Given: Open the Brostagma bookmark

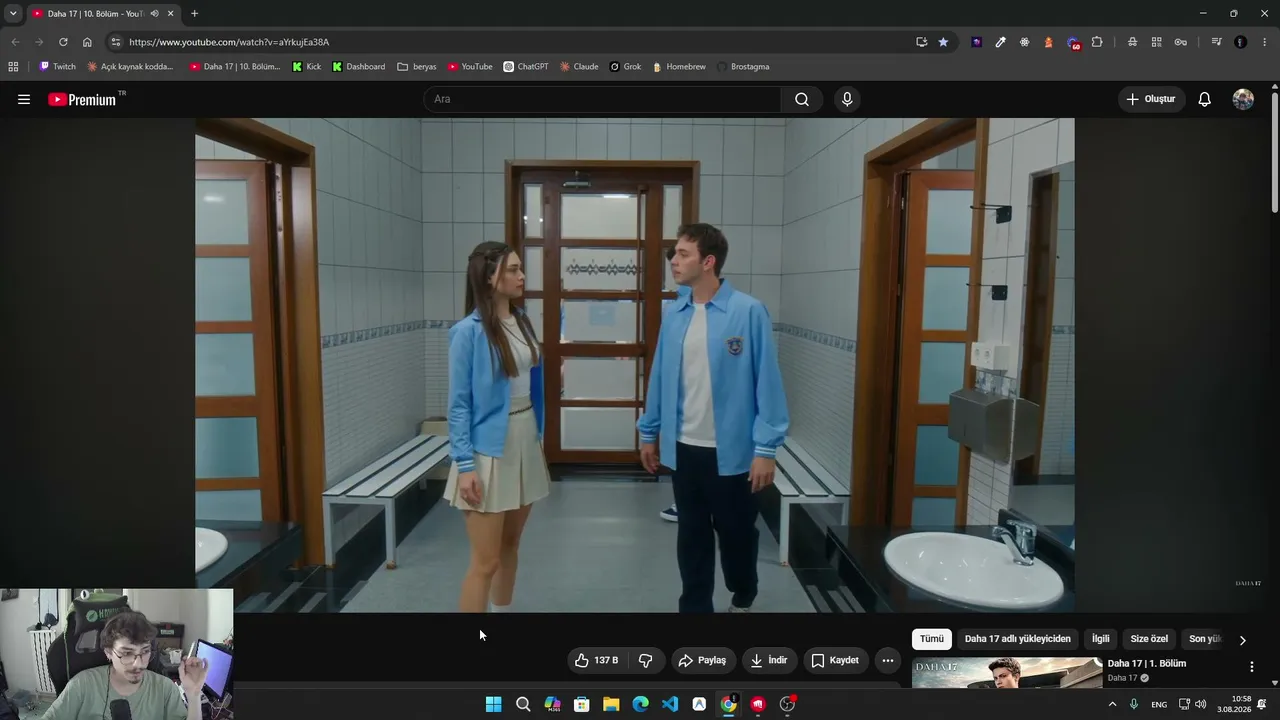Looking at the screenshot, I should [x=743, y=67].
